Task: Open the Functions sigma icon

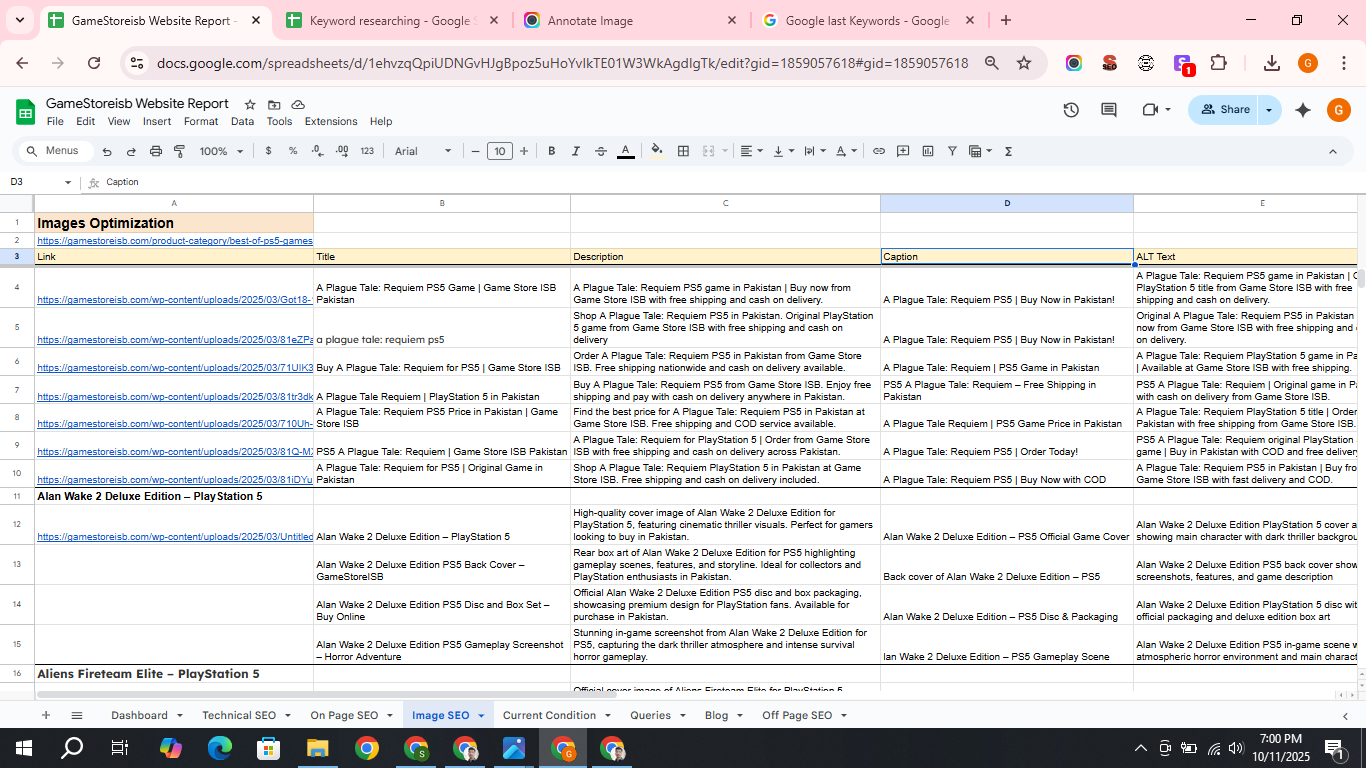Action: click(1008, 151)
